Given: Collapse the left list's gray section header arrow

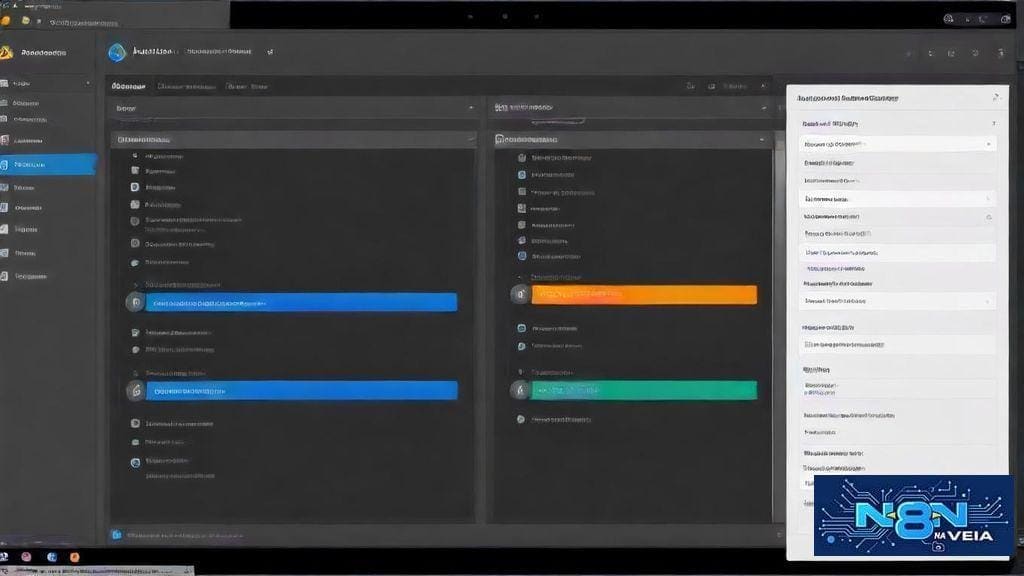Looking at the screenshot, I should (470, 139).
